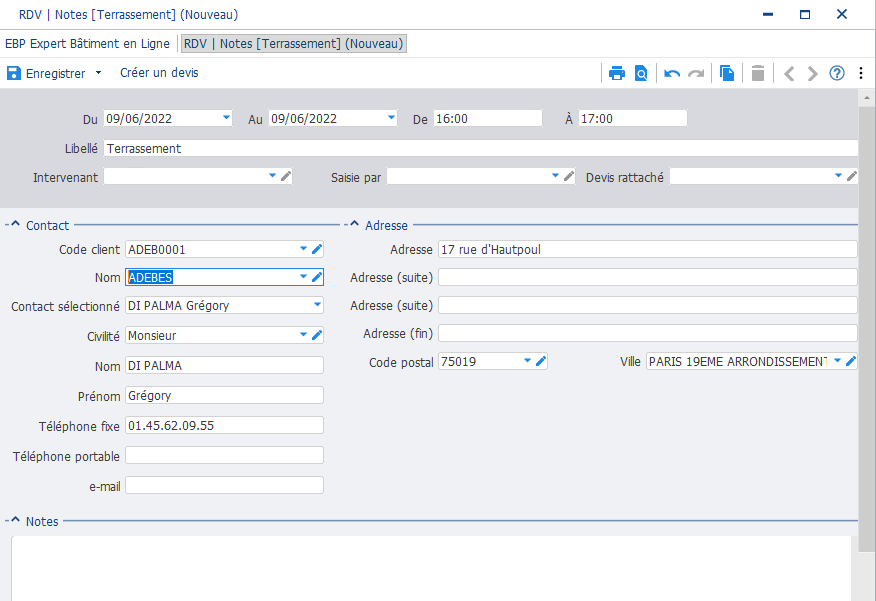Image resolution: width=876 pixels, height=601 pixels.
Task: Click the Code client edit pencil
Action: coord(317,249)
